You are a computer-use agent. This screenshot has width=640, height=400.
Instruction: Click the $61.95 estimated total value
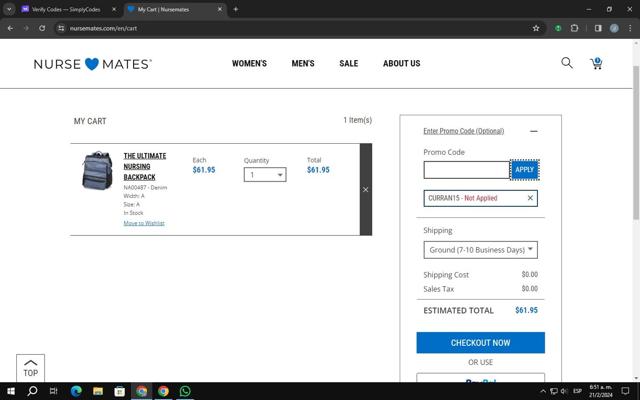pos(526,310)
